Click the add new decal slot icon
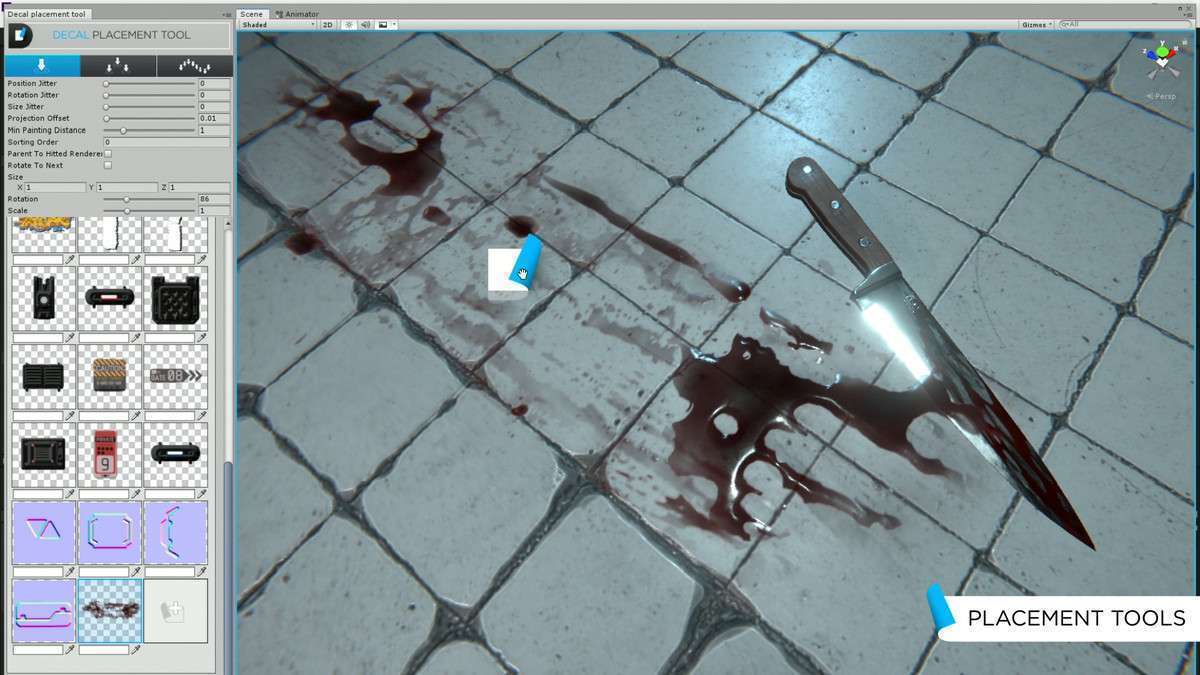The image size is (1200, 675). click(175, 611)
